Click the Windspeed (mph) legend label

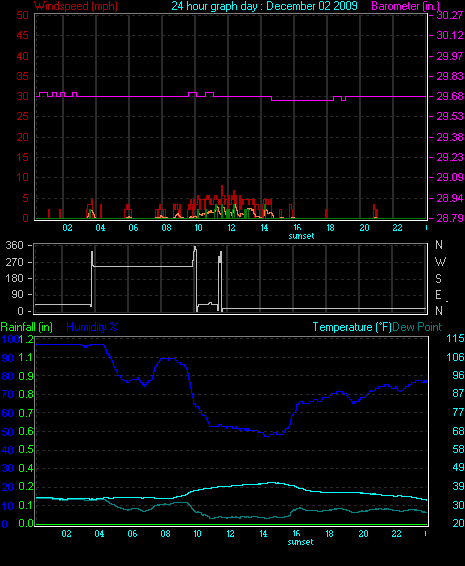point(75,6)
